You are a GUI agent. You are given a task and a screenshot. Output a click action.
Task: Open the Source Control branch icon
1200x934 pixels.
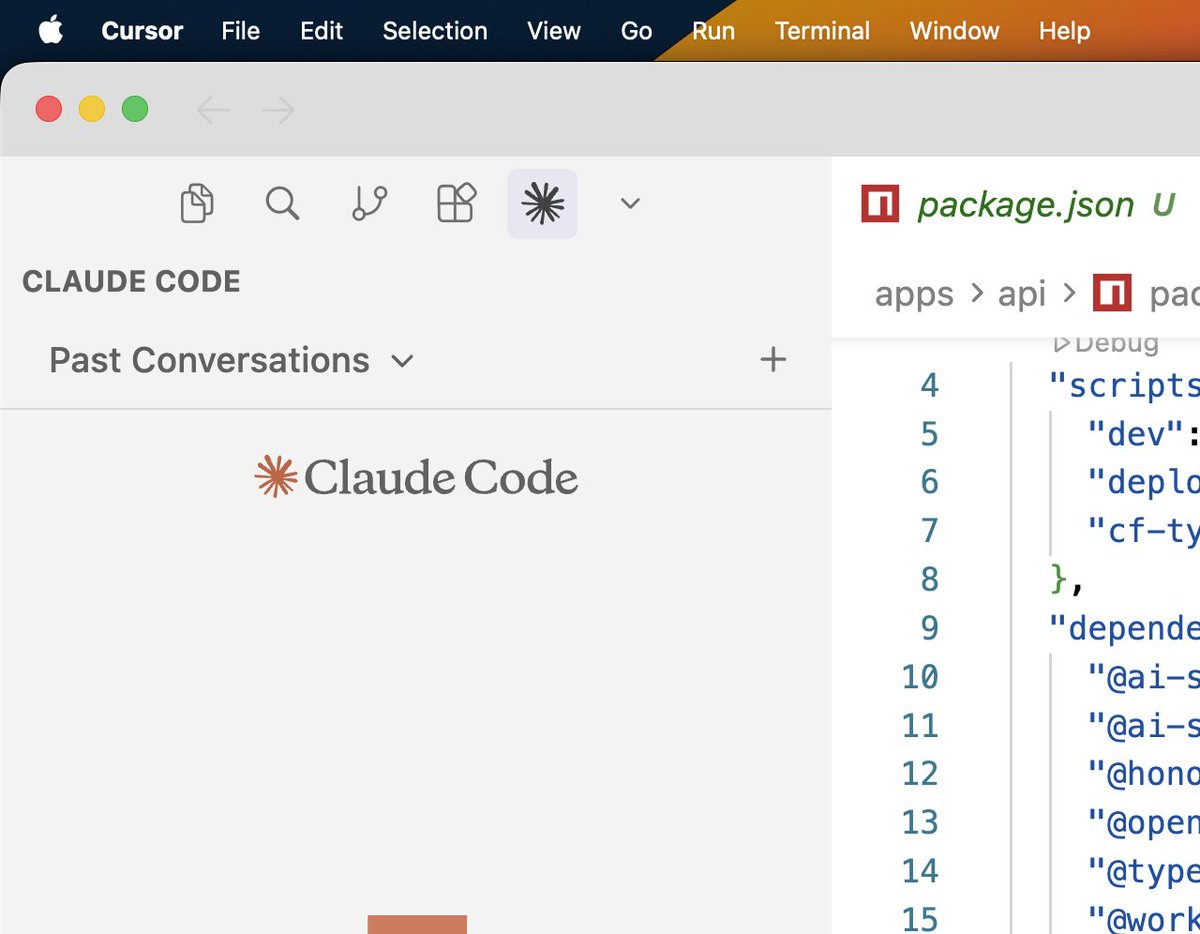click(x=370, y=203)
